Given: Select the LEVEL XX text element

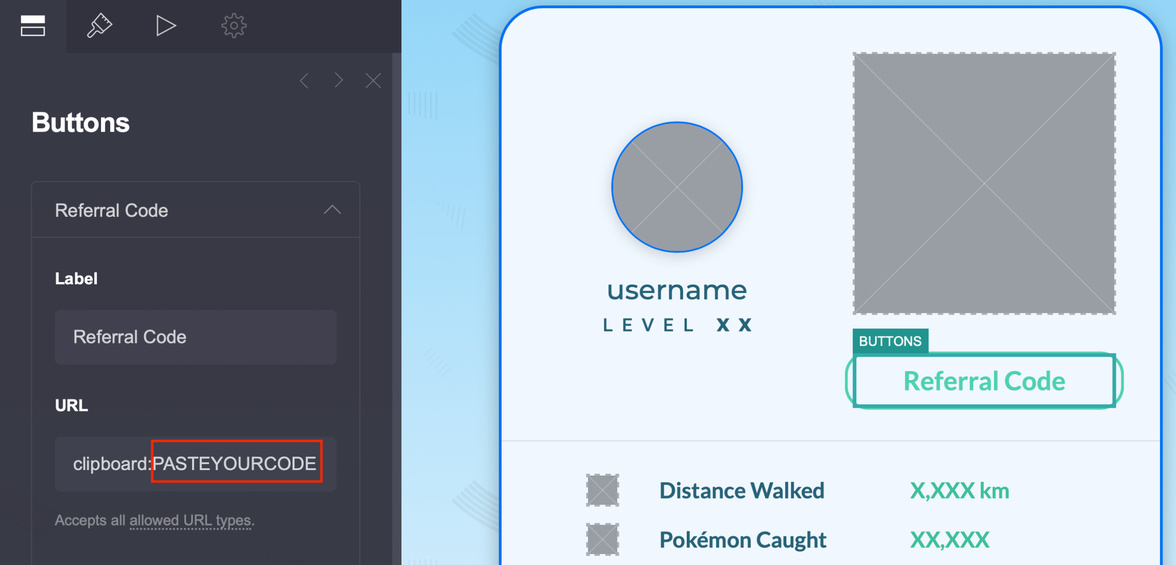Looking at the screenshot, I should tap(677, 325).
